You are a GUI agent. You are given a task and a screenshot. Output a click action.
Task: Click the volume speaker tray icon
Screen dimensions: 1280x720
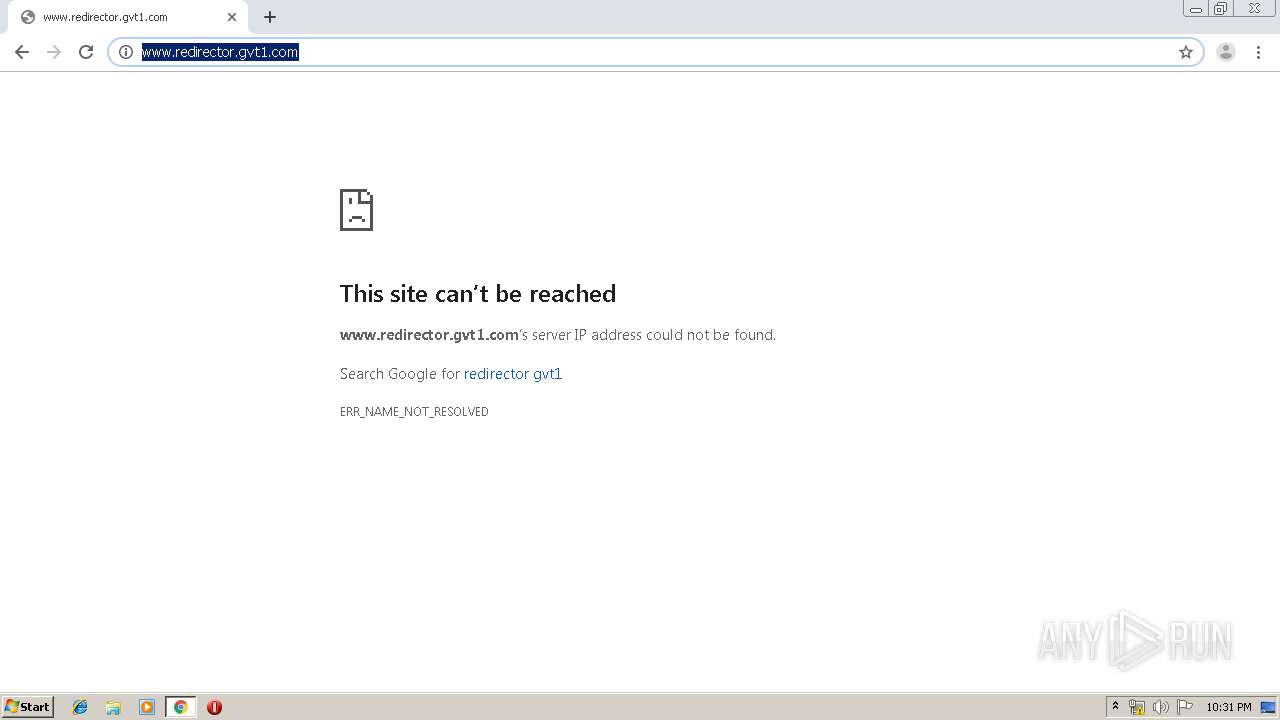click(1161, 707)
